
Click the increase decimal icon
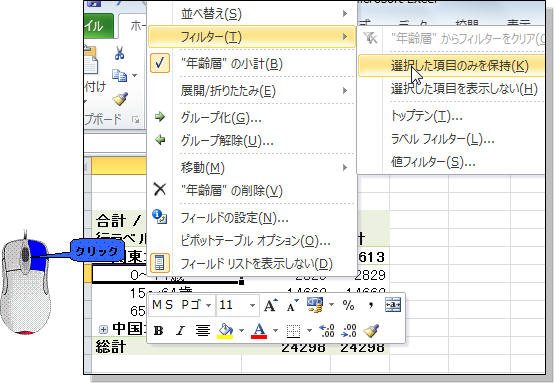point(327,331)
